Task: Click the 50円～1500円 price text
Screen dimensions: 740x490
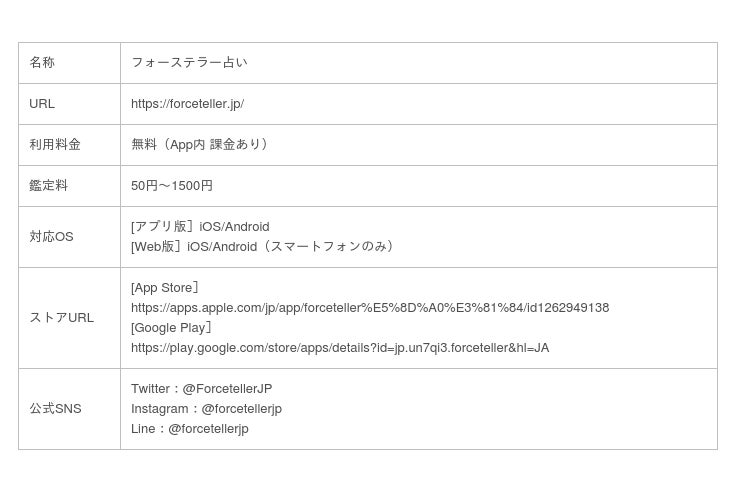Action: coord(172,186)
